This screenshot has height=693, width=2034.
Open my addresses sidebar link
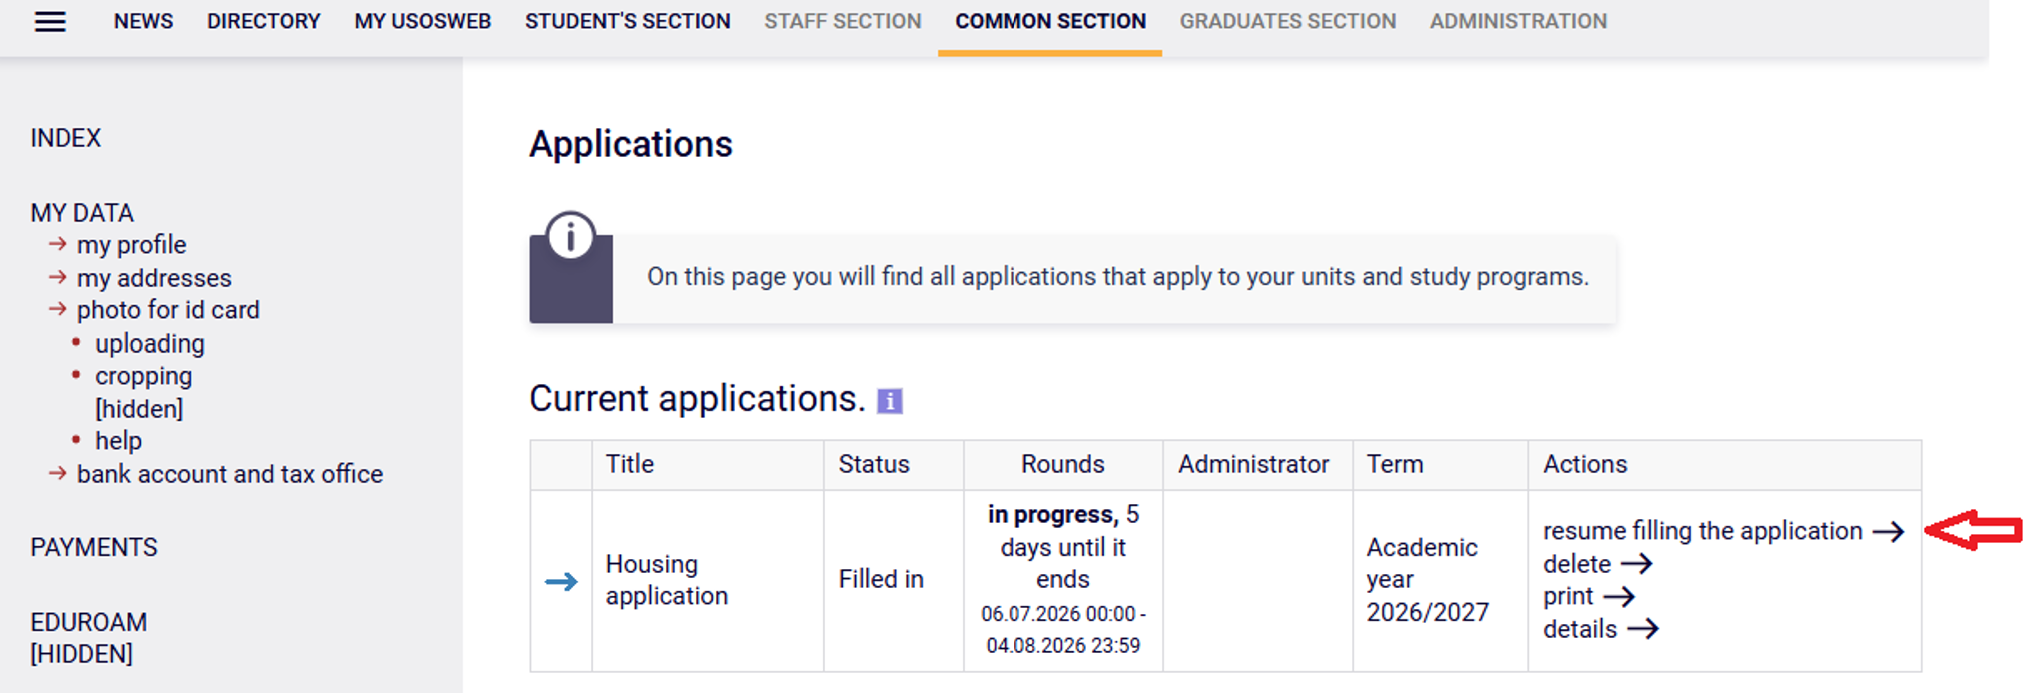[x=154, y=278]
